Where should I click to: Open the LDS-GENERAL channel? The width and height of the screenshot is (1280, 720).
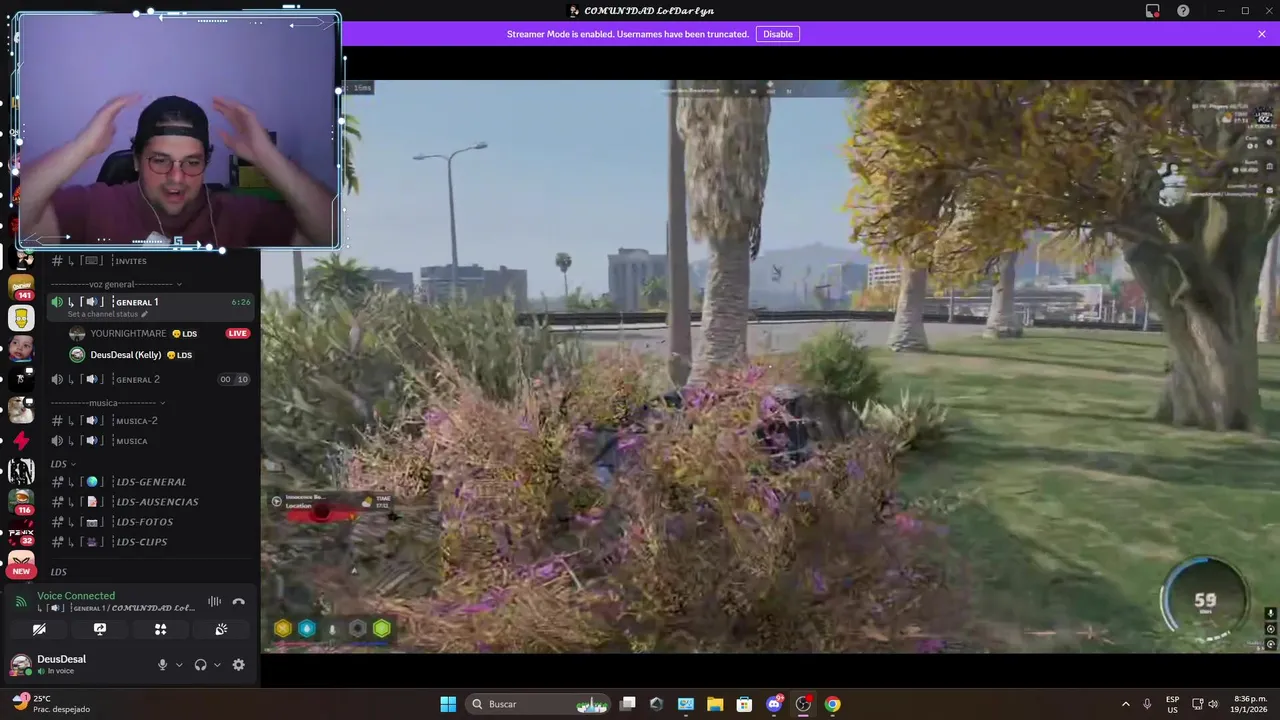(152, 482)
